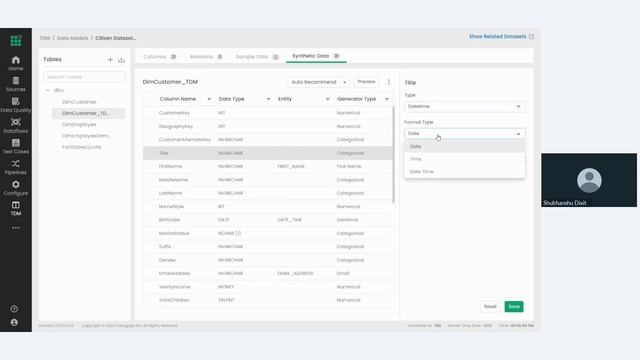Open the Column Name header filter arrow

209,99
